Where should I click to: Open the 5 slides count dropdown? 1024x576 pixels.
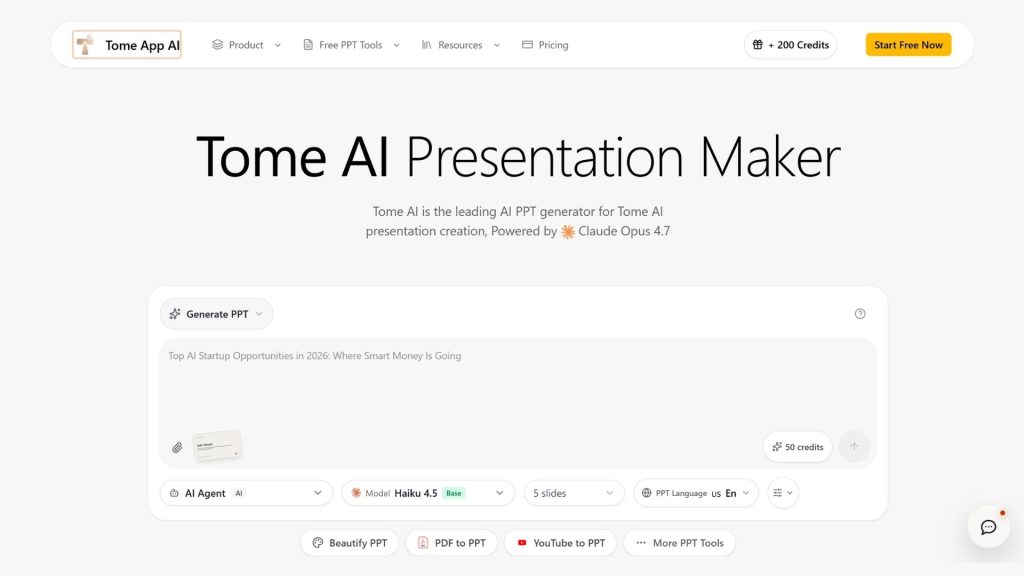coord(573,493)
